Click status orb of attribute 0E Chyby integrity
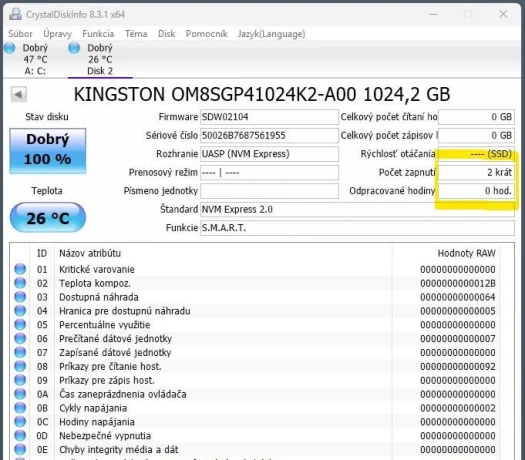Viewport: 525px width, 460px height. pos(20,450)
